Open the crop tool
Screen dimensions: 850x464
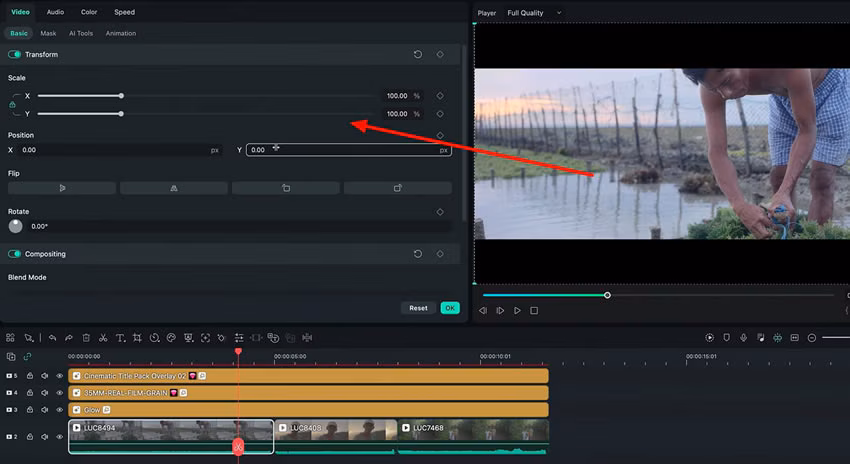click(x=137, y=338)
